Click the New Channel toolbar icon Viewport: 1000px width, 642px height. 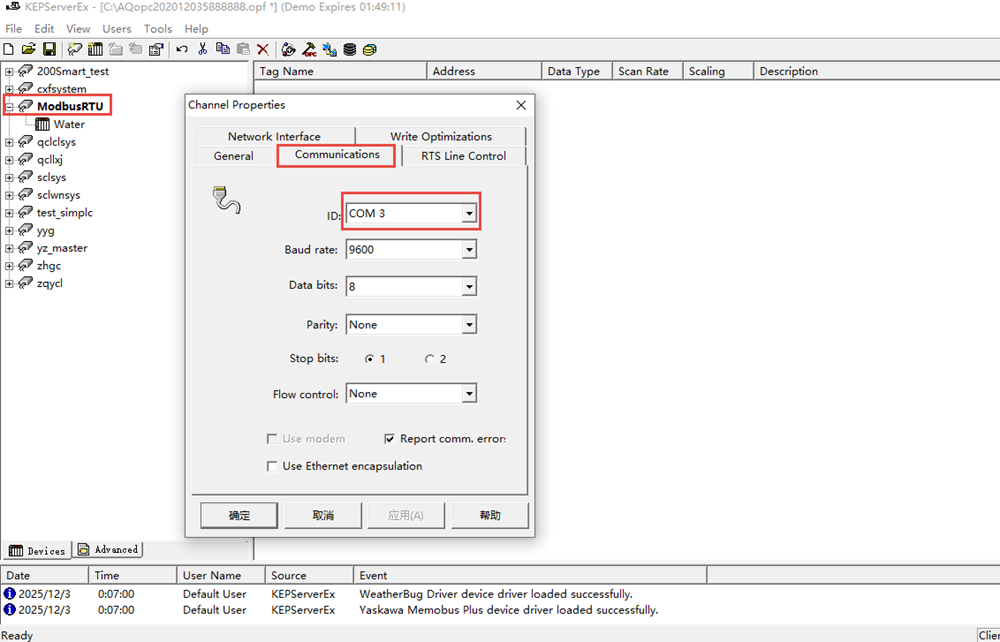pyautogui.click(x=76, y=49)
